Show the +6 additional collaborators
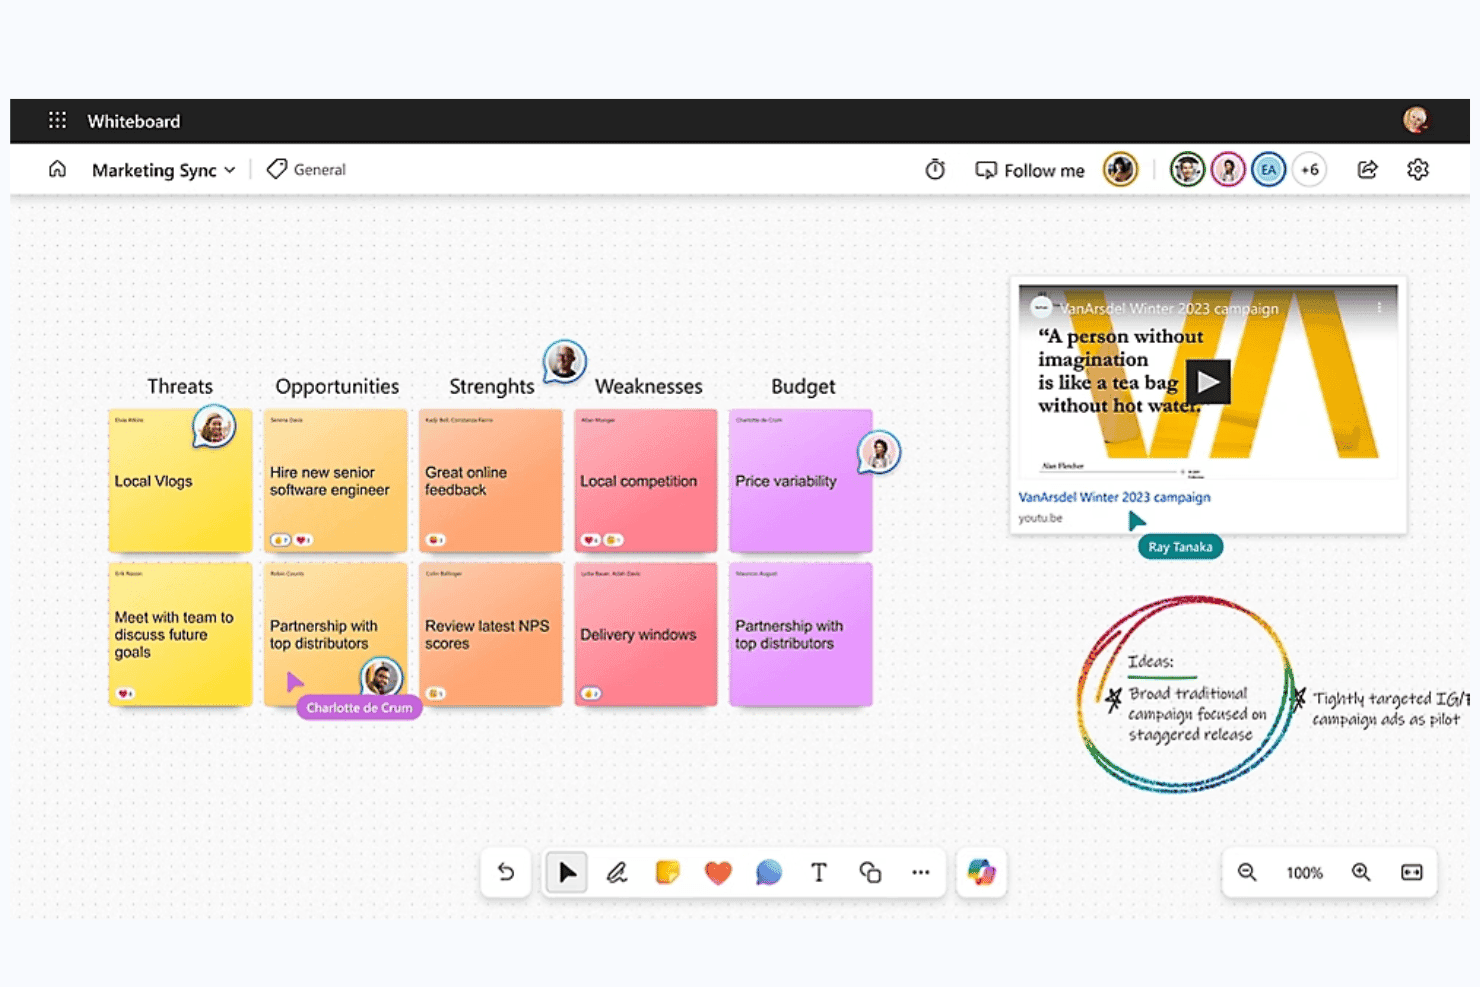Viewport: 1480px width, 987px height. 1310,170
